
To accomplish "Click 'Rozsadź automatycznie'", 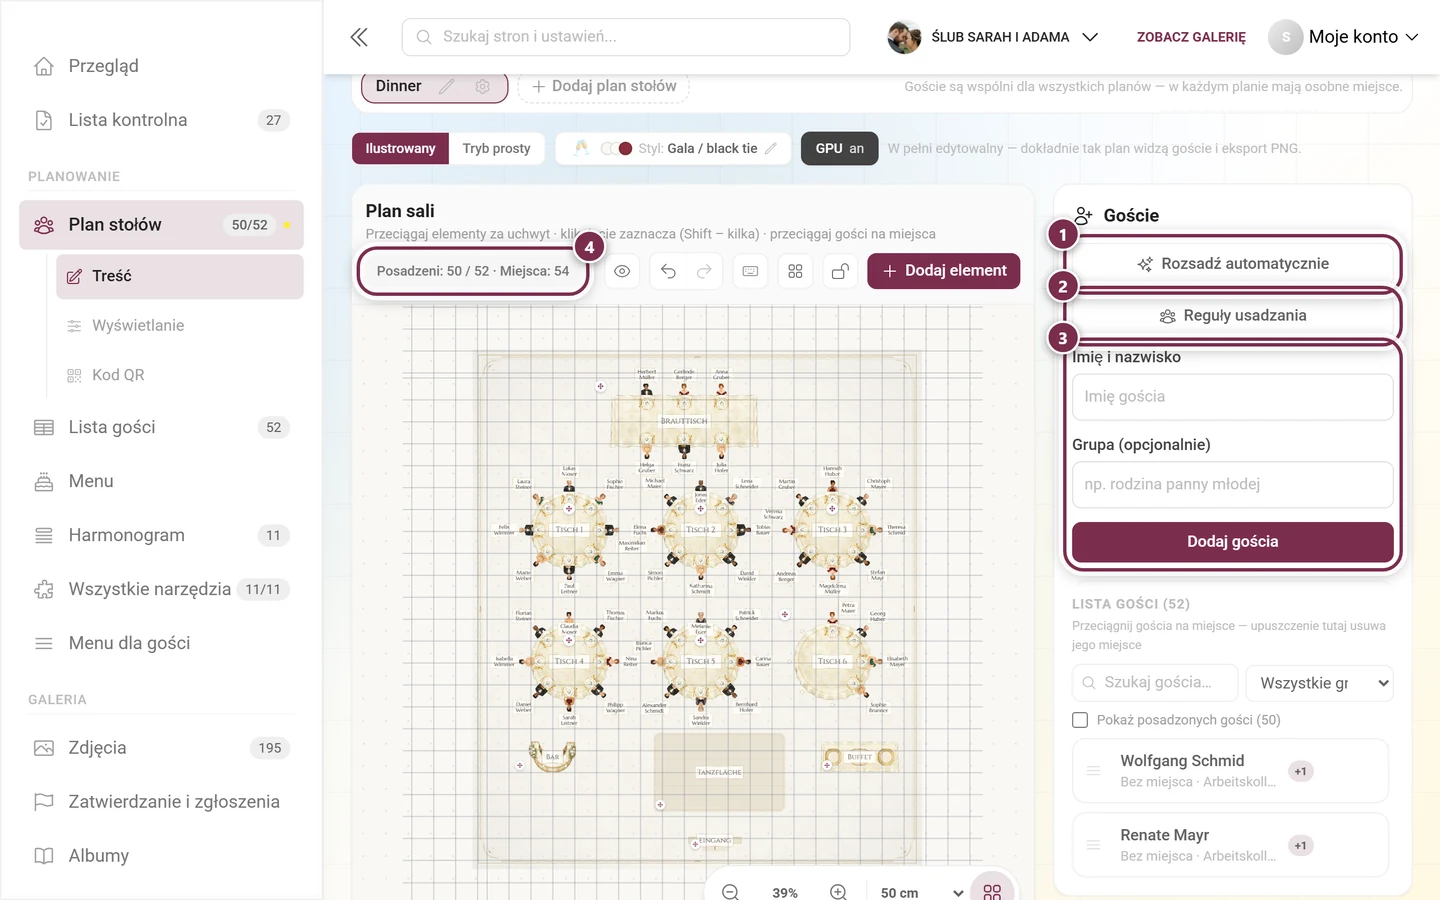I will [x=1233, y=264].
